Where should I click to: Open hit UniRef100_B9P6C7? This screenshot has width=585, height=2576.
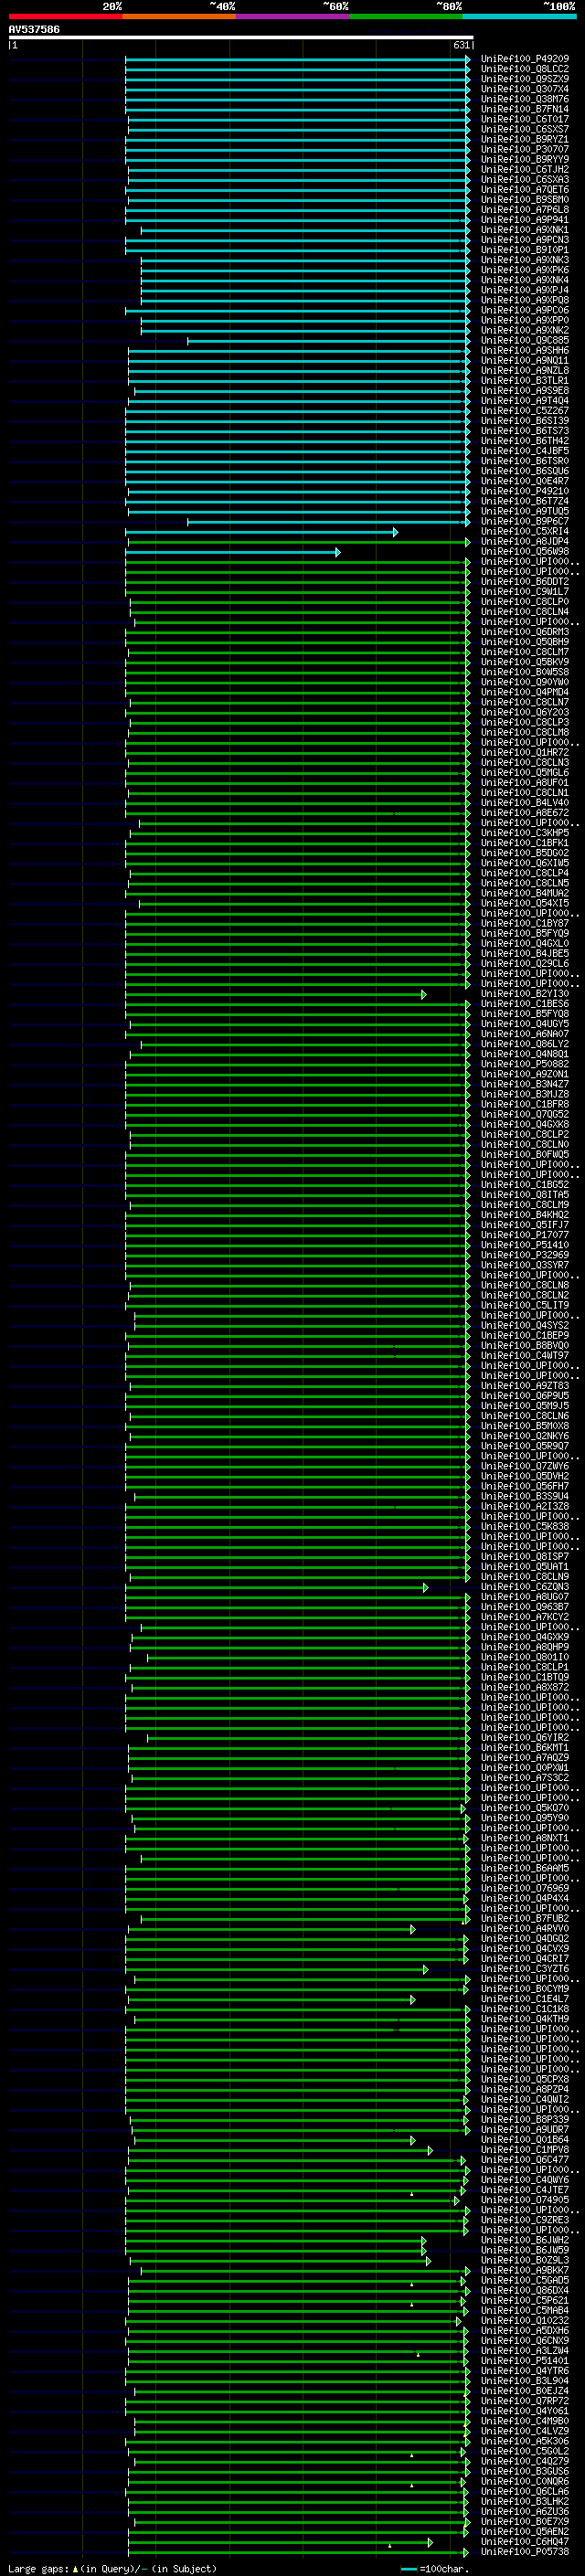pos(525,521)
